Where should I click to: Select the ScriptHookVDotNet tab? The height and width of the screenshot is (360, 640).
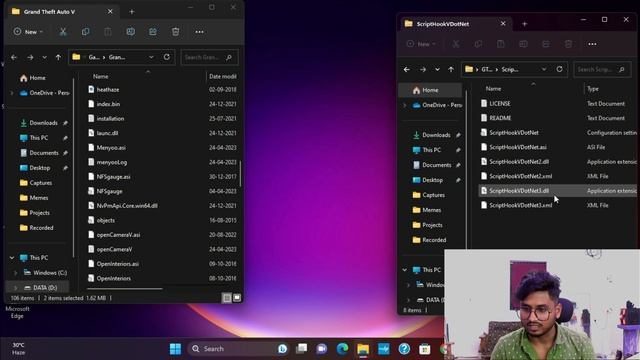454,24
